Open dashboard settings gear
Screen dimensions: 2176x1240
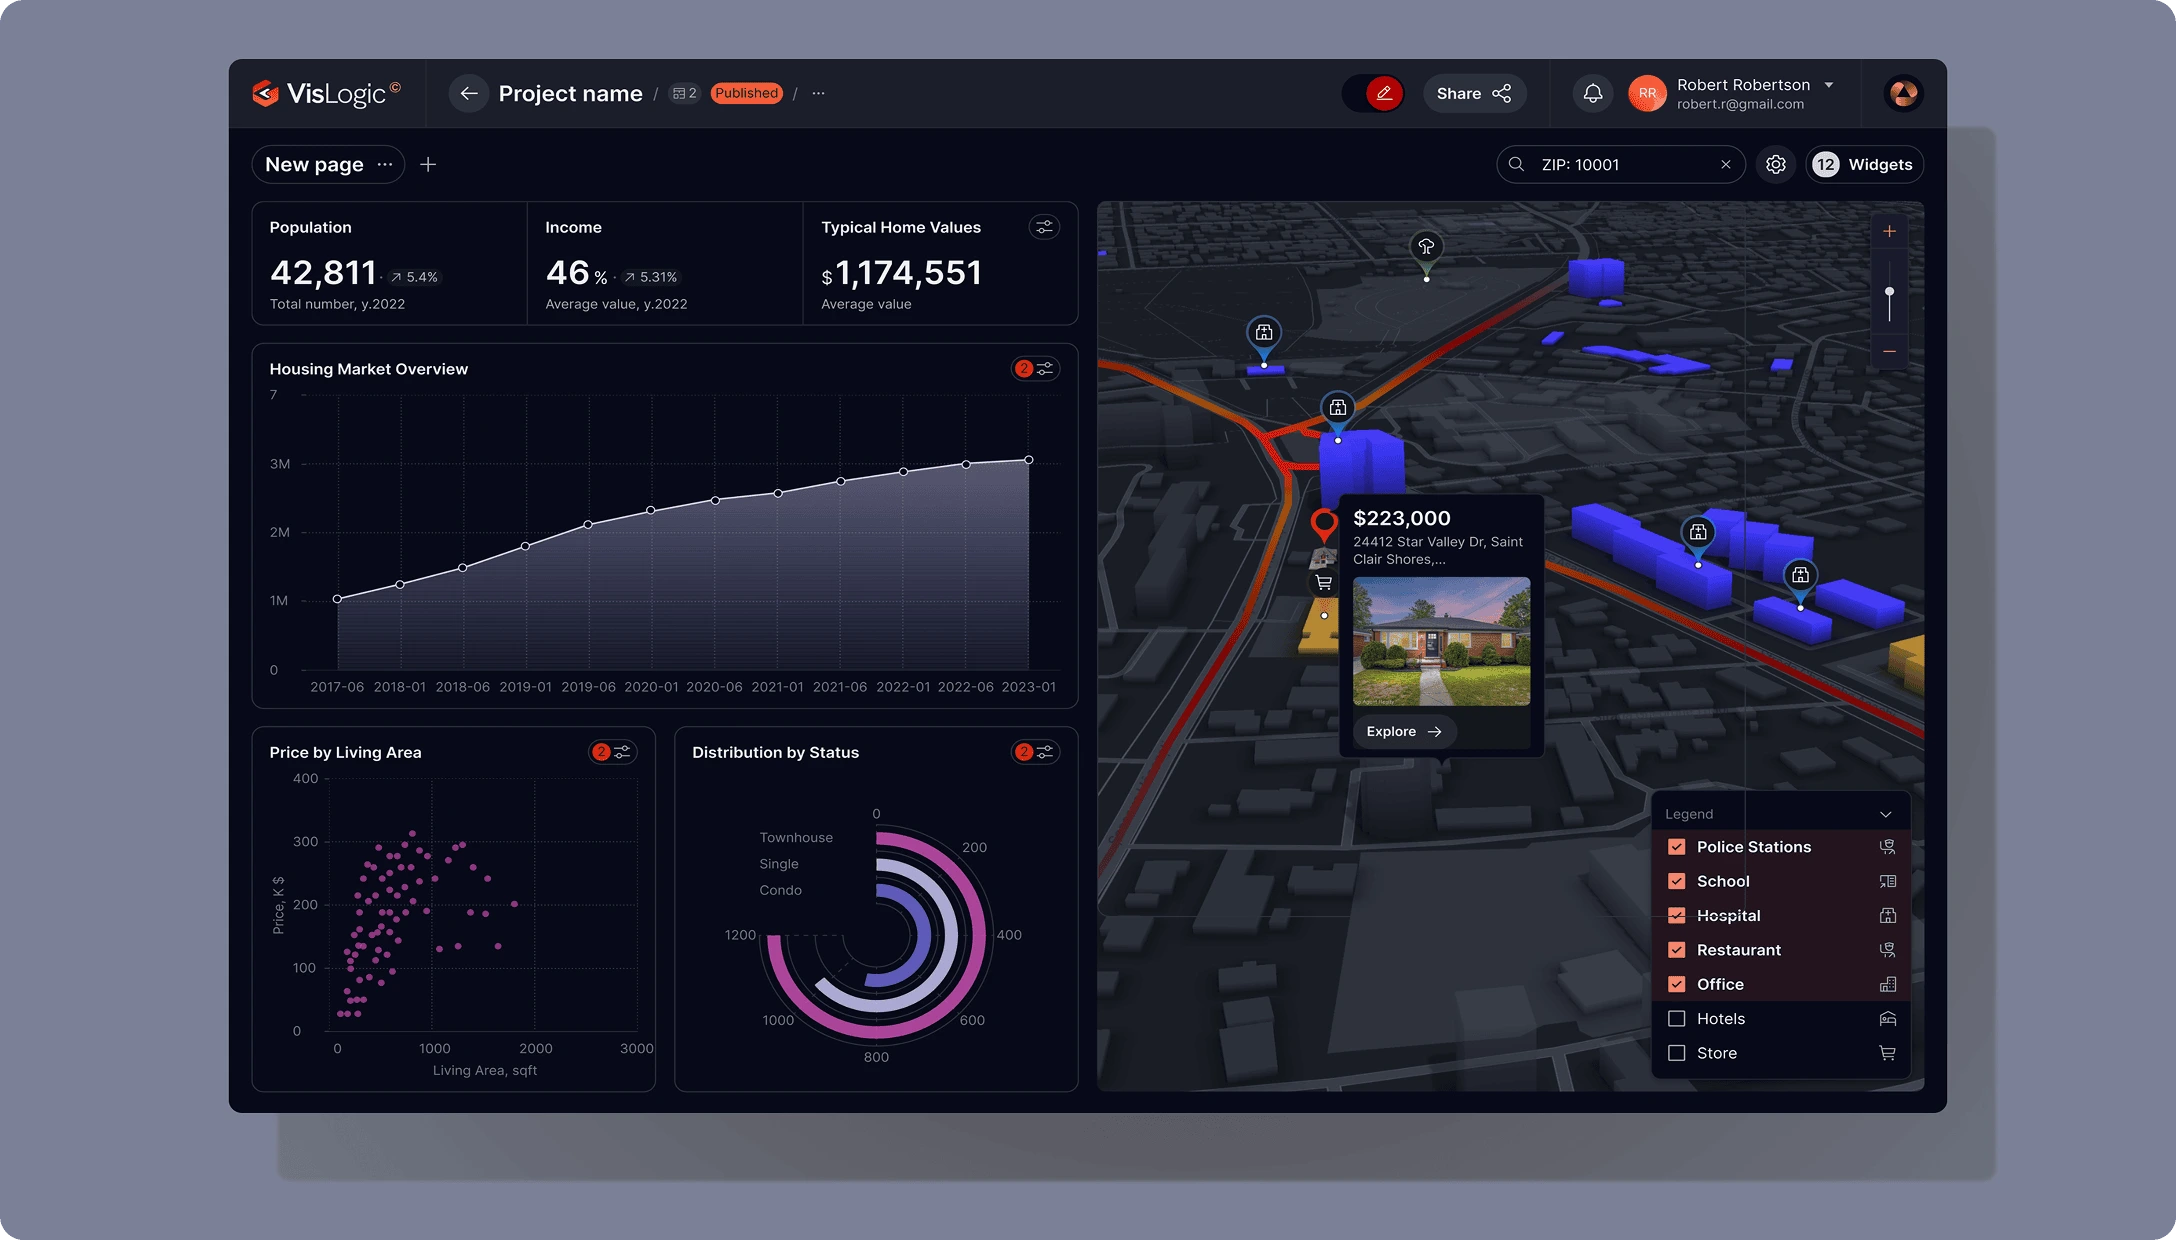click(x=1776, y=164)
